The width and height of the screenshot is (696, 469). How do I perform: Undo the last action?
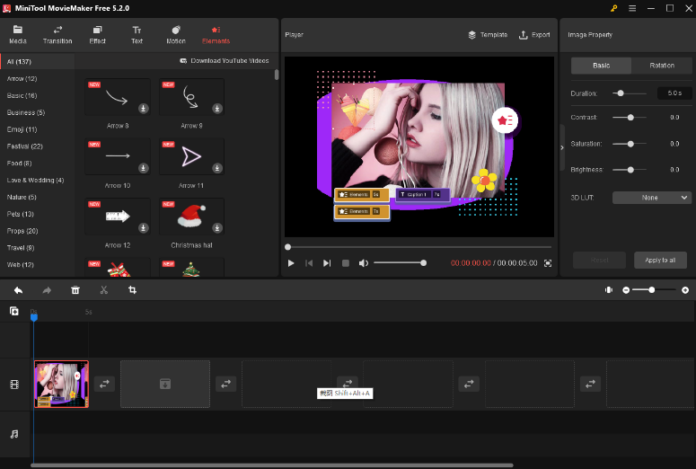pos(18,290)
